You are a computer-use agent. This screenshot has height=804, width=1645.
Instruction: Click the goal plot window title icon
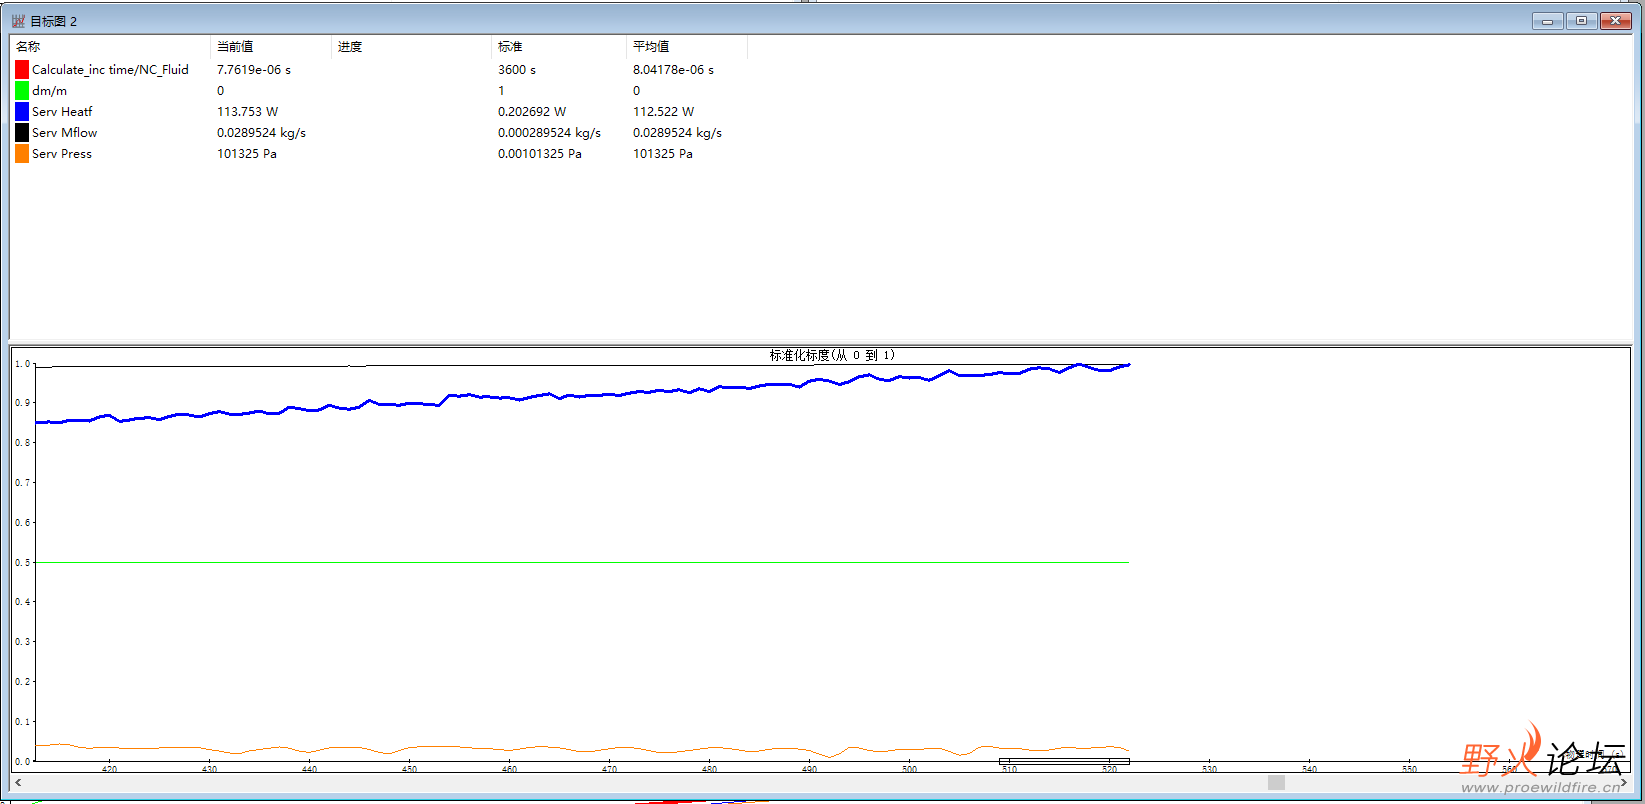coord(18,21)
